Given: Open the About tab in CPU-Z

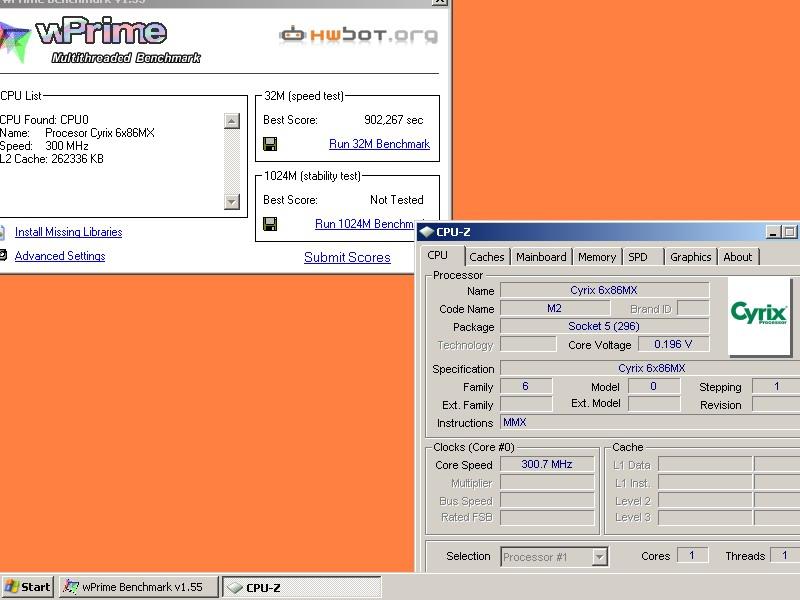Looking at the screenshot, I should click(x=738, y=257).
